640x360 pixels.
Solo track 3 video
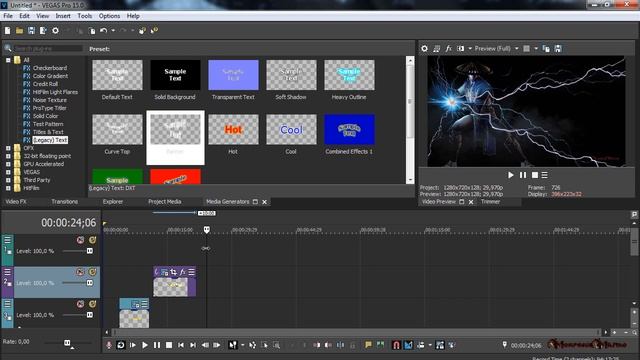[93, 304]
